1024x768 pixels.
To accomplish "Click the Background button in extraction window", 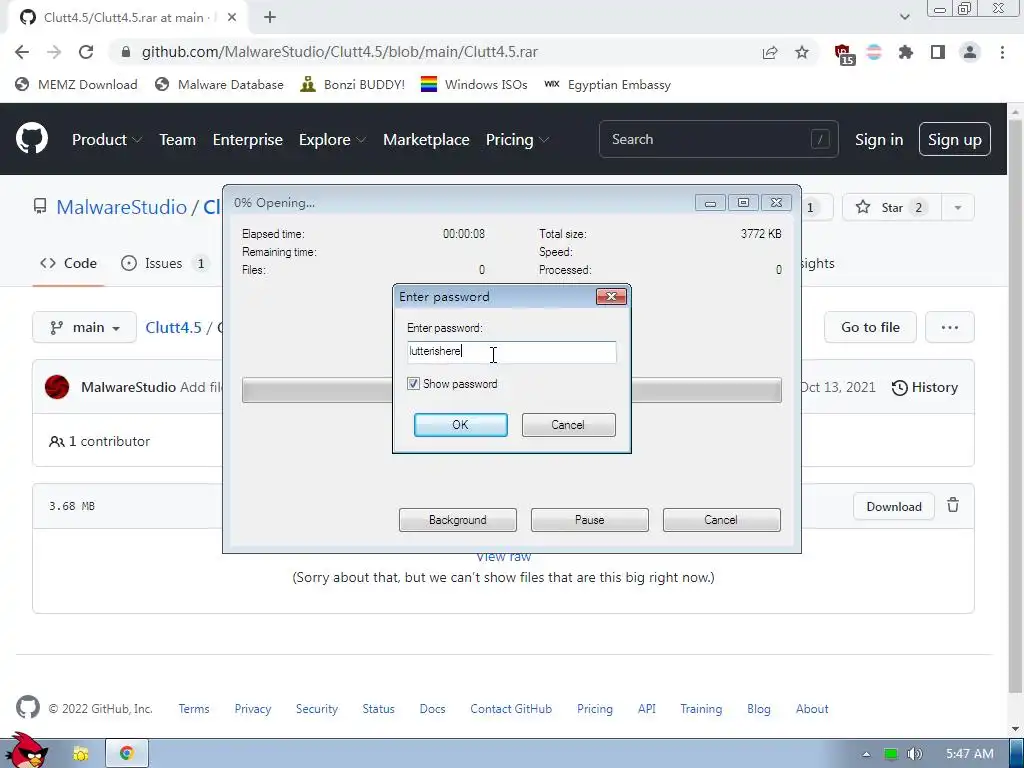I will click(458, 520).
